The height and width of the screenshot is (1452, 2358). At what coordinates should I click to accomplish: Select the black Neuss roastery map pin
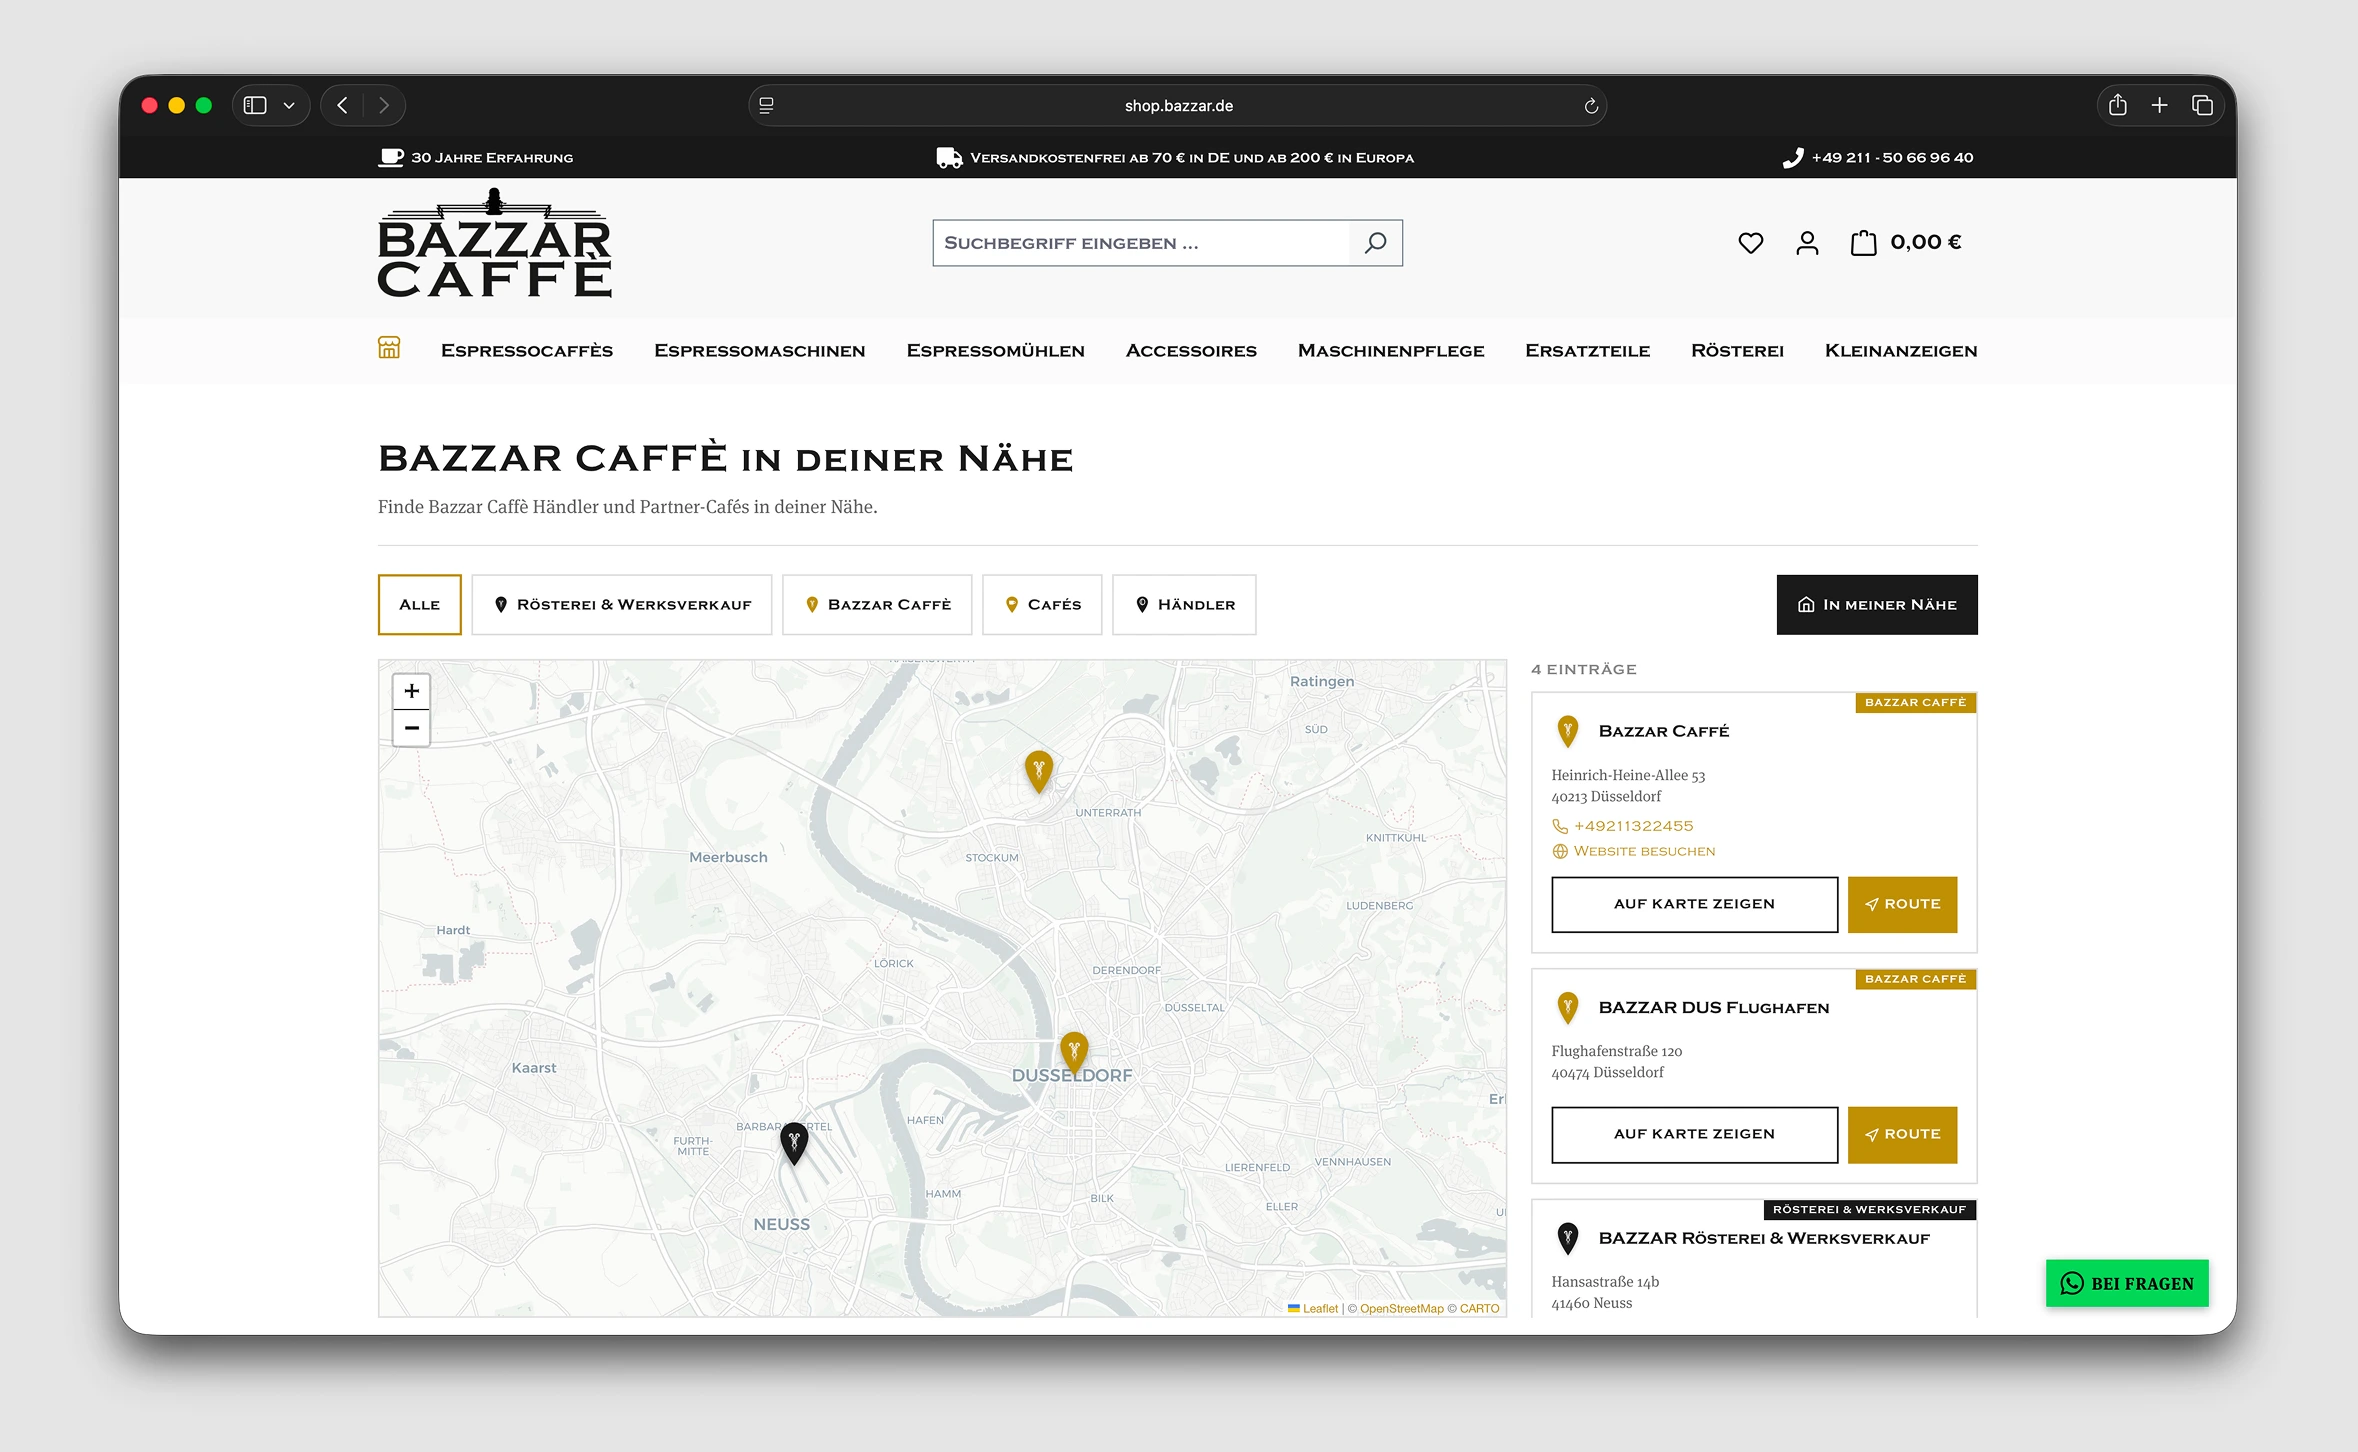pyautogui.click(x=794, y=1143)
